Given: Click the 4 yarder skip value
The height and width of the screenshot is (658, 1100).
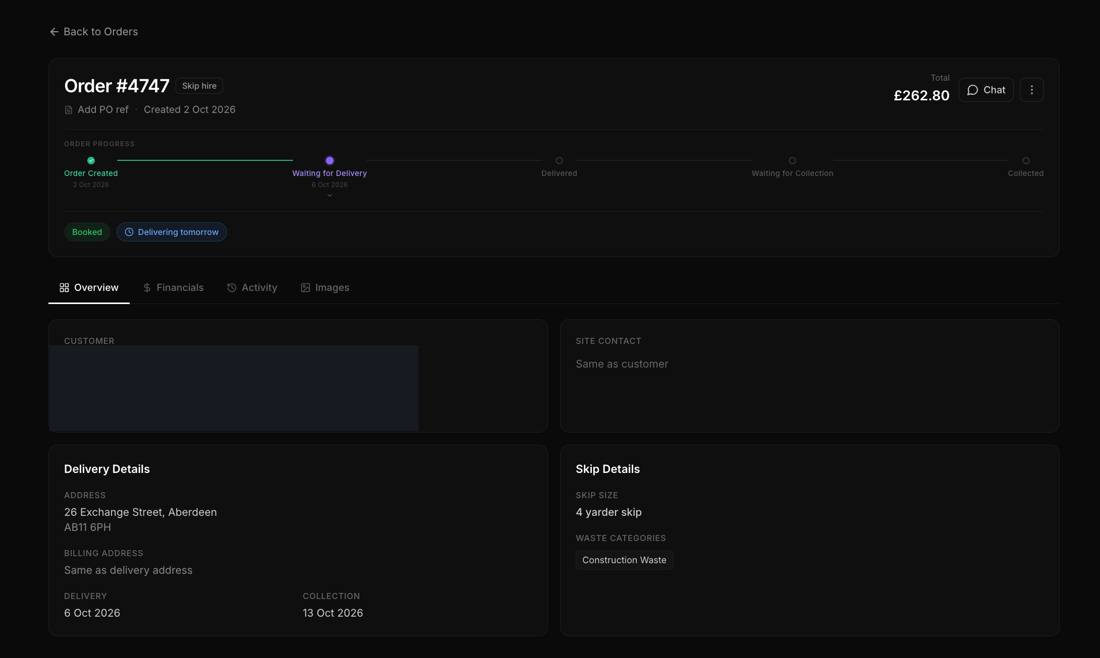Looking at the screenshot, I should (609, 512).
